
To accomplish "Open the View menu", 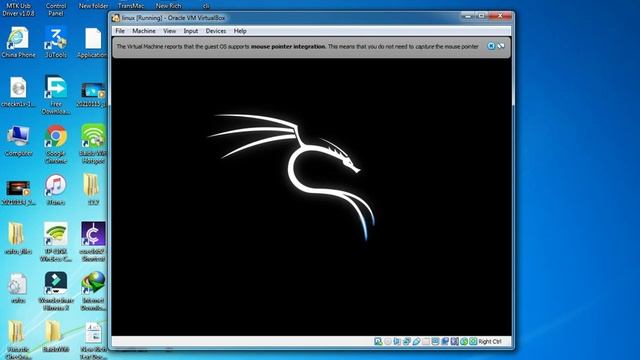I will pos(169,31).
